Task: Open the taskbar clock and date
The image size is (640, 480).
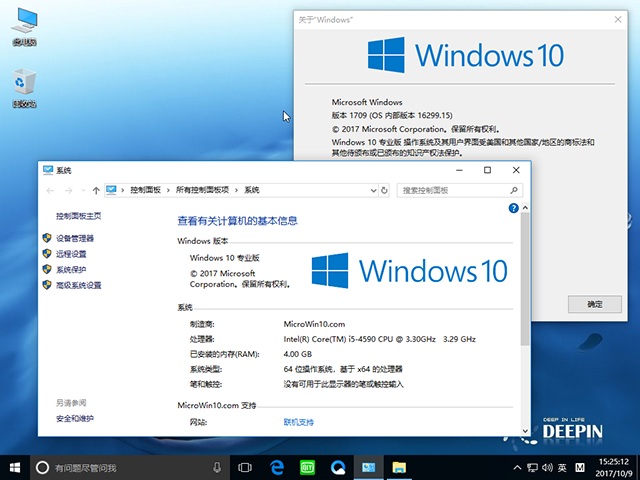Action: click(x=614, y=468)
